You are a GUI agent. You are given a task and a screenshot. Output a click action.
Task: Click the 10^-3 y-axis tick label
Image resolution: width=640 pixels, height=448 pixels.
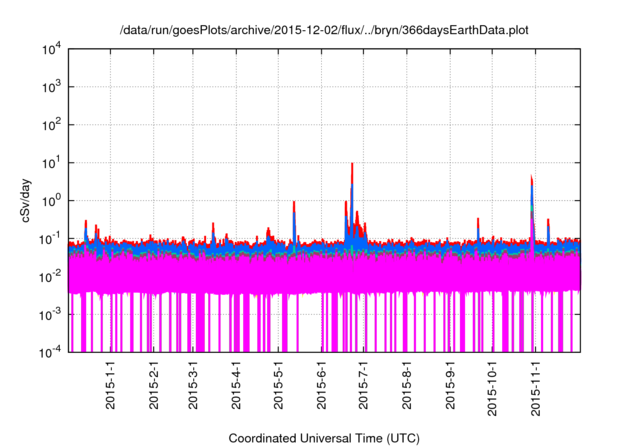[50, 314]
